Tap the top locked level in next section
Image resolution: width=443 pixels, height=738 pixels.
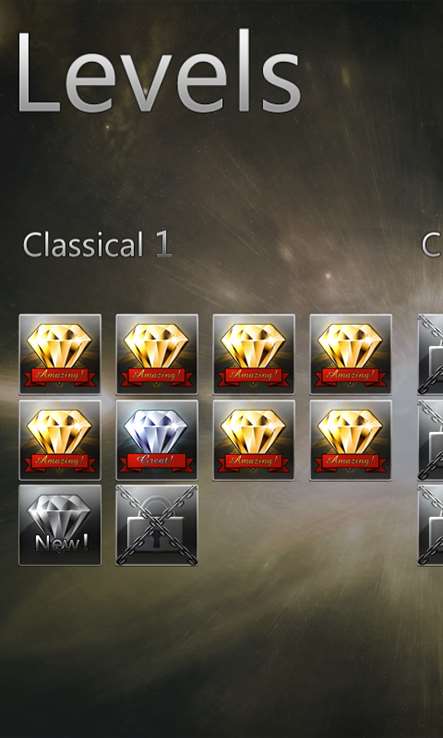tap(430, 354)
